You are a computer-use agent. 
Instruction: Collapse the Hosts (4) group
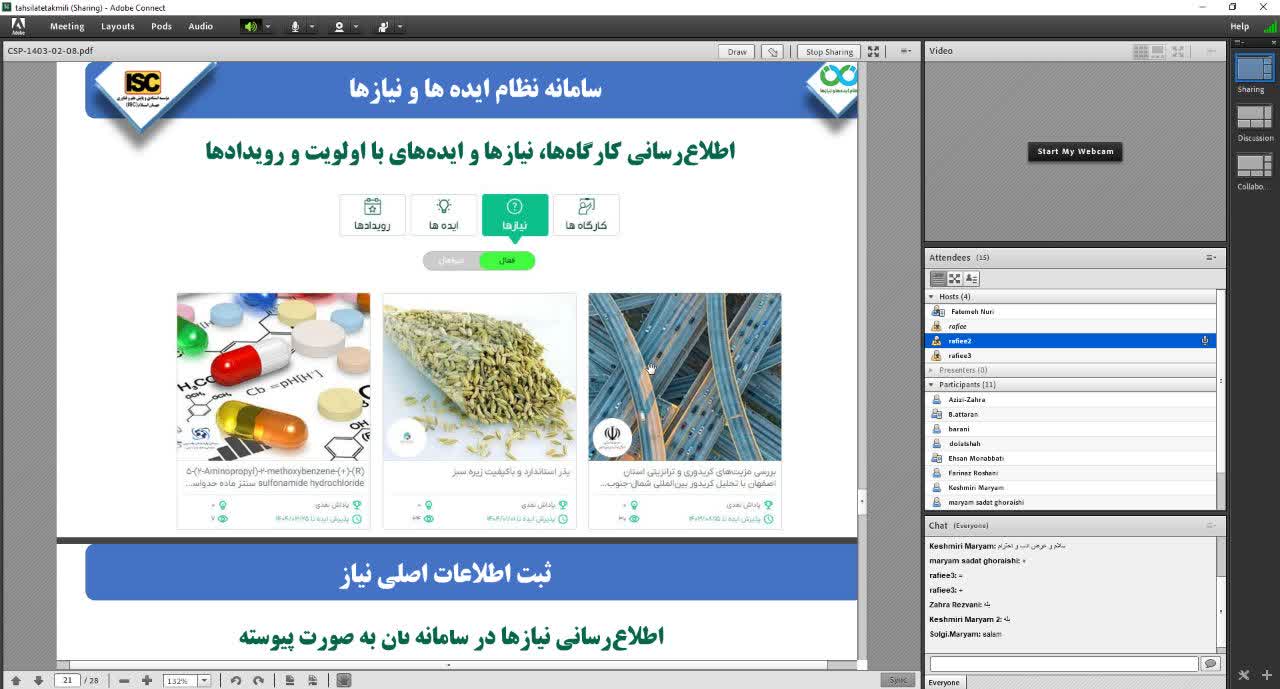932,297
